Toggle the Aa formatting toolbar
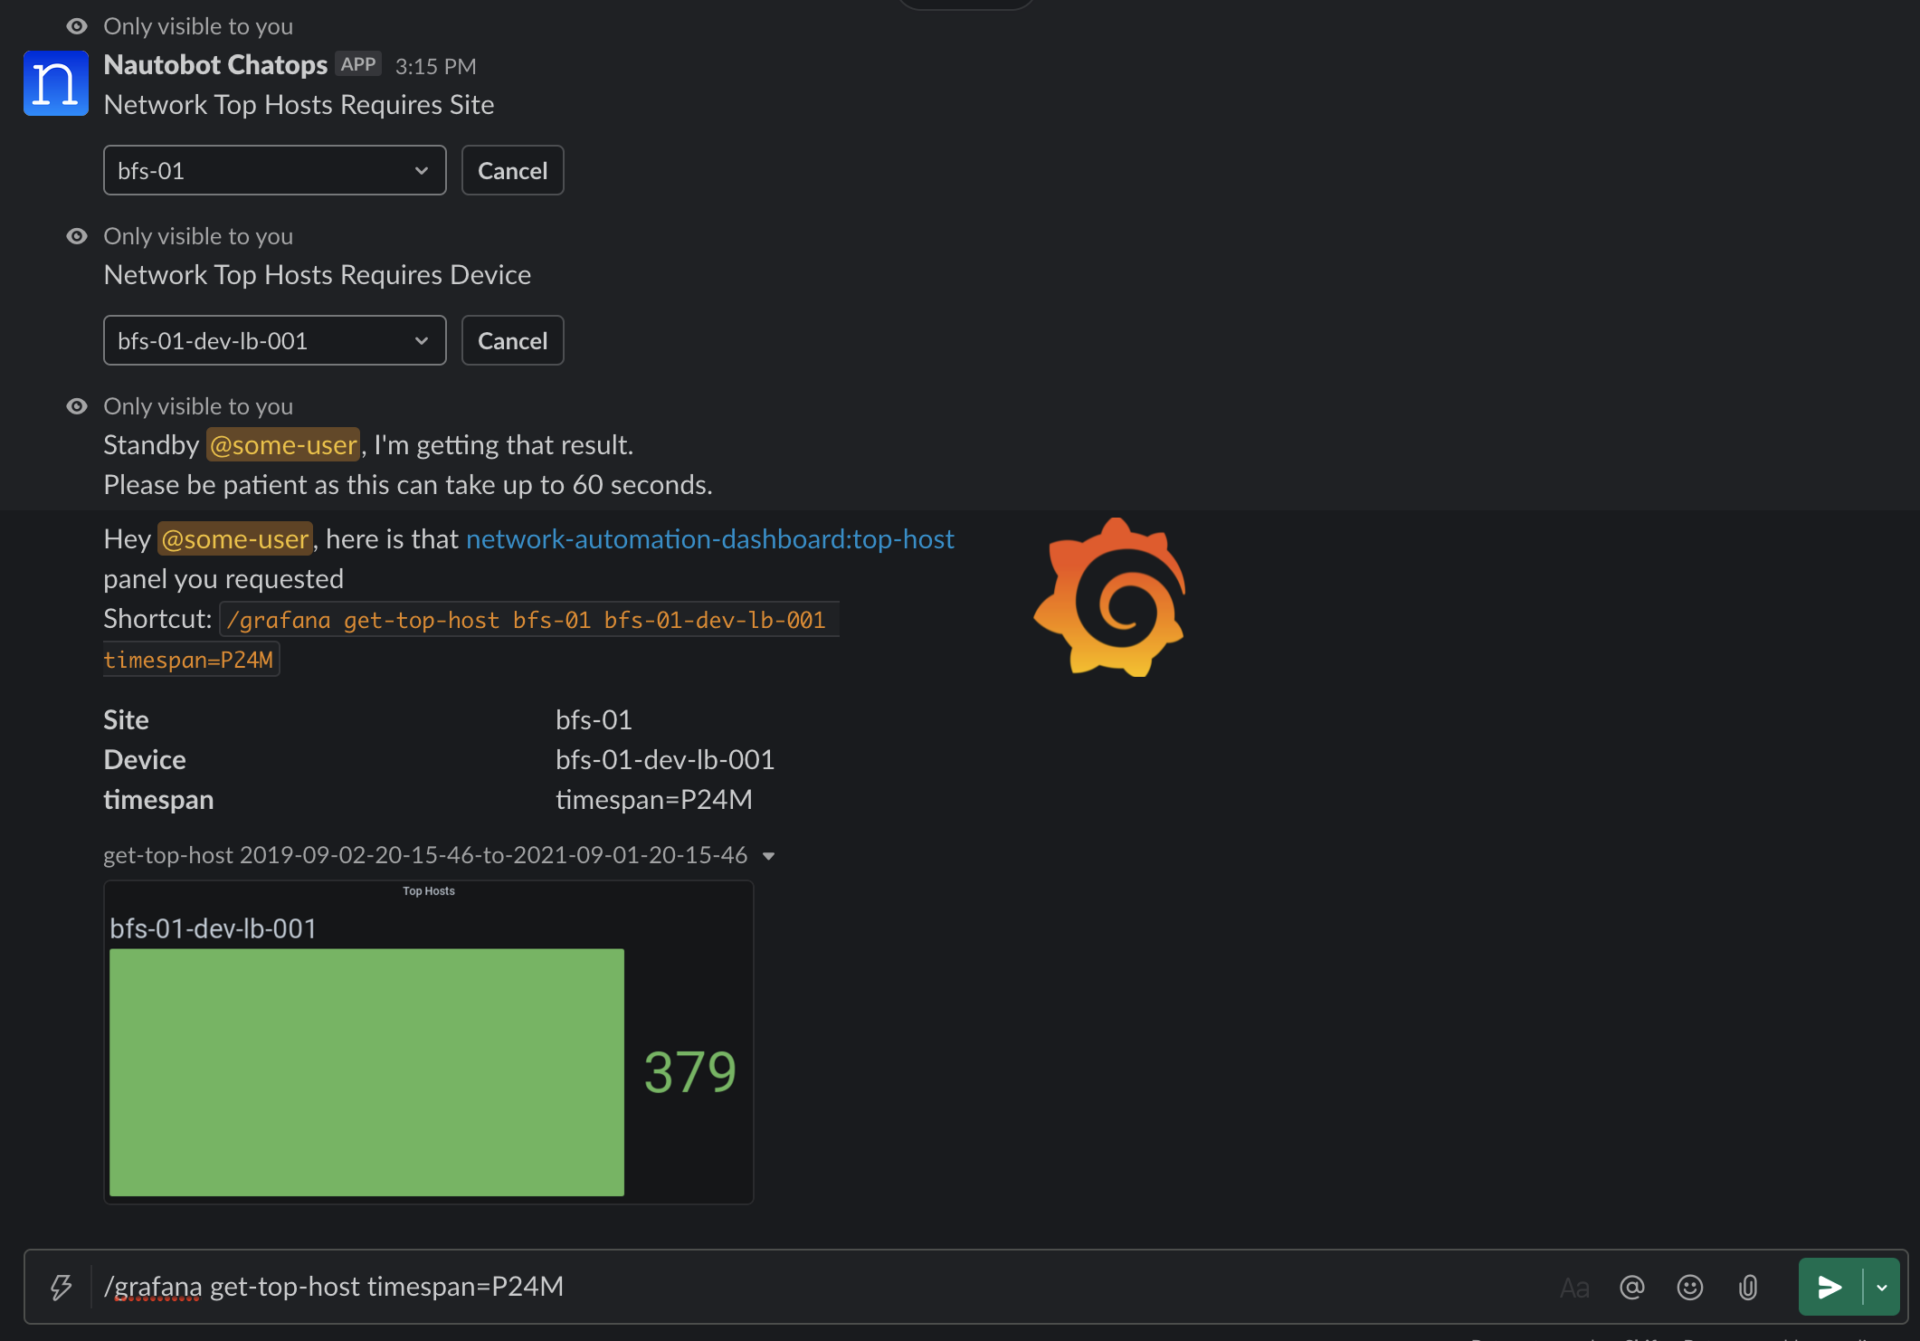This screenshot has width=1920, height=1341. point(1574,1287)
